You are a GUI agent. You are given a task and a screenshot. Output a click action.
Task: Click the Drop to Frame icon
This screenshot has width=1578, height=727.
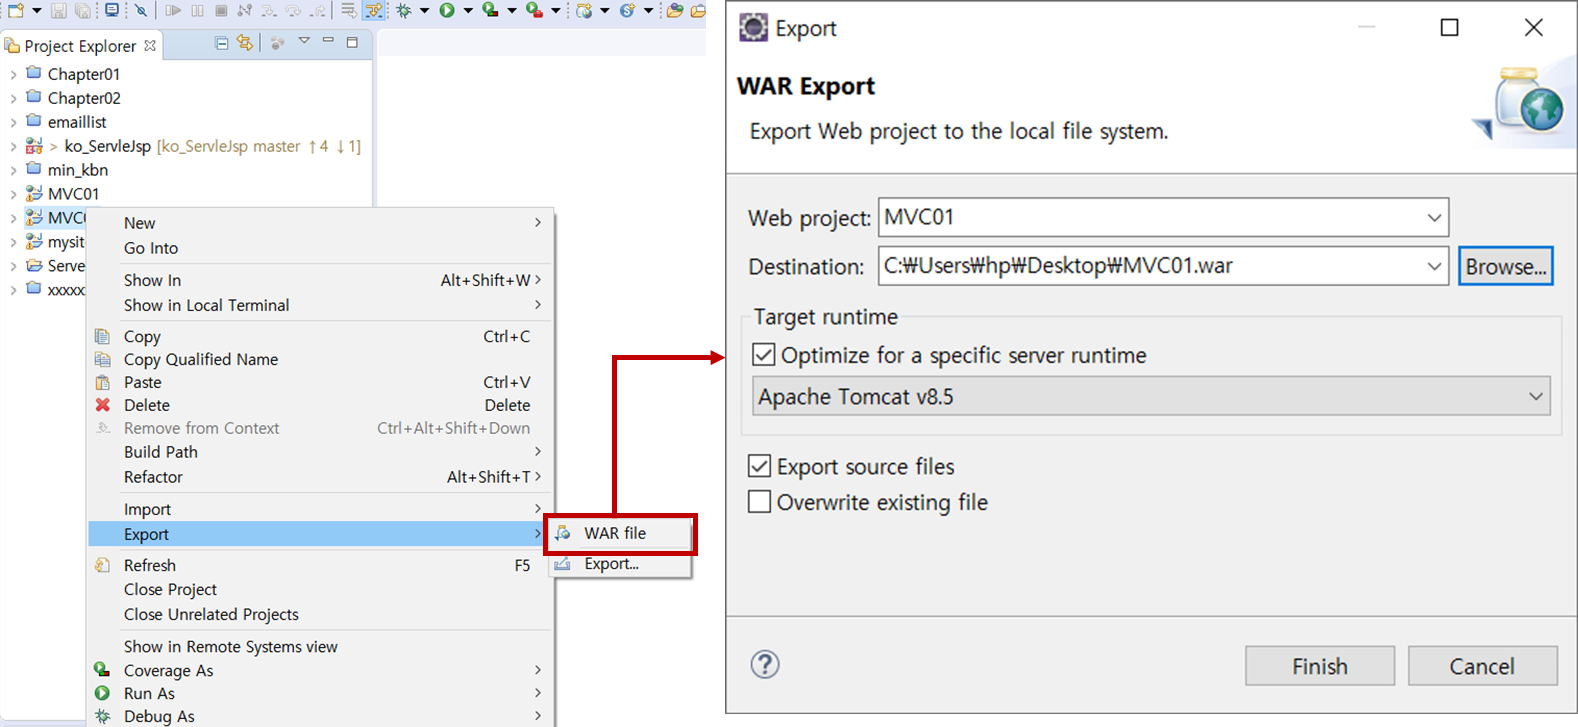coord(348,10)
